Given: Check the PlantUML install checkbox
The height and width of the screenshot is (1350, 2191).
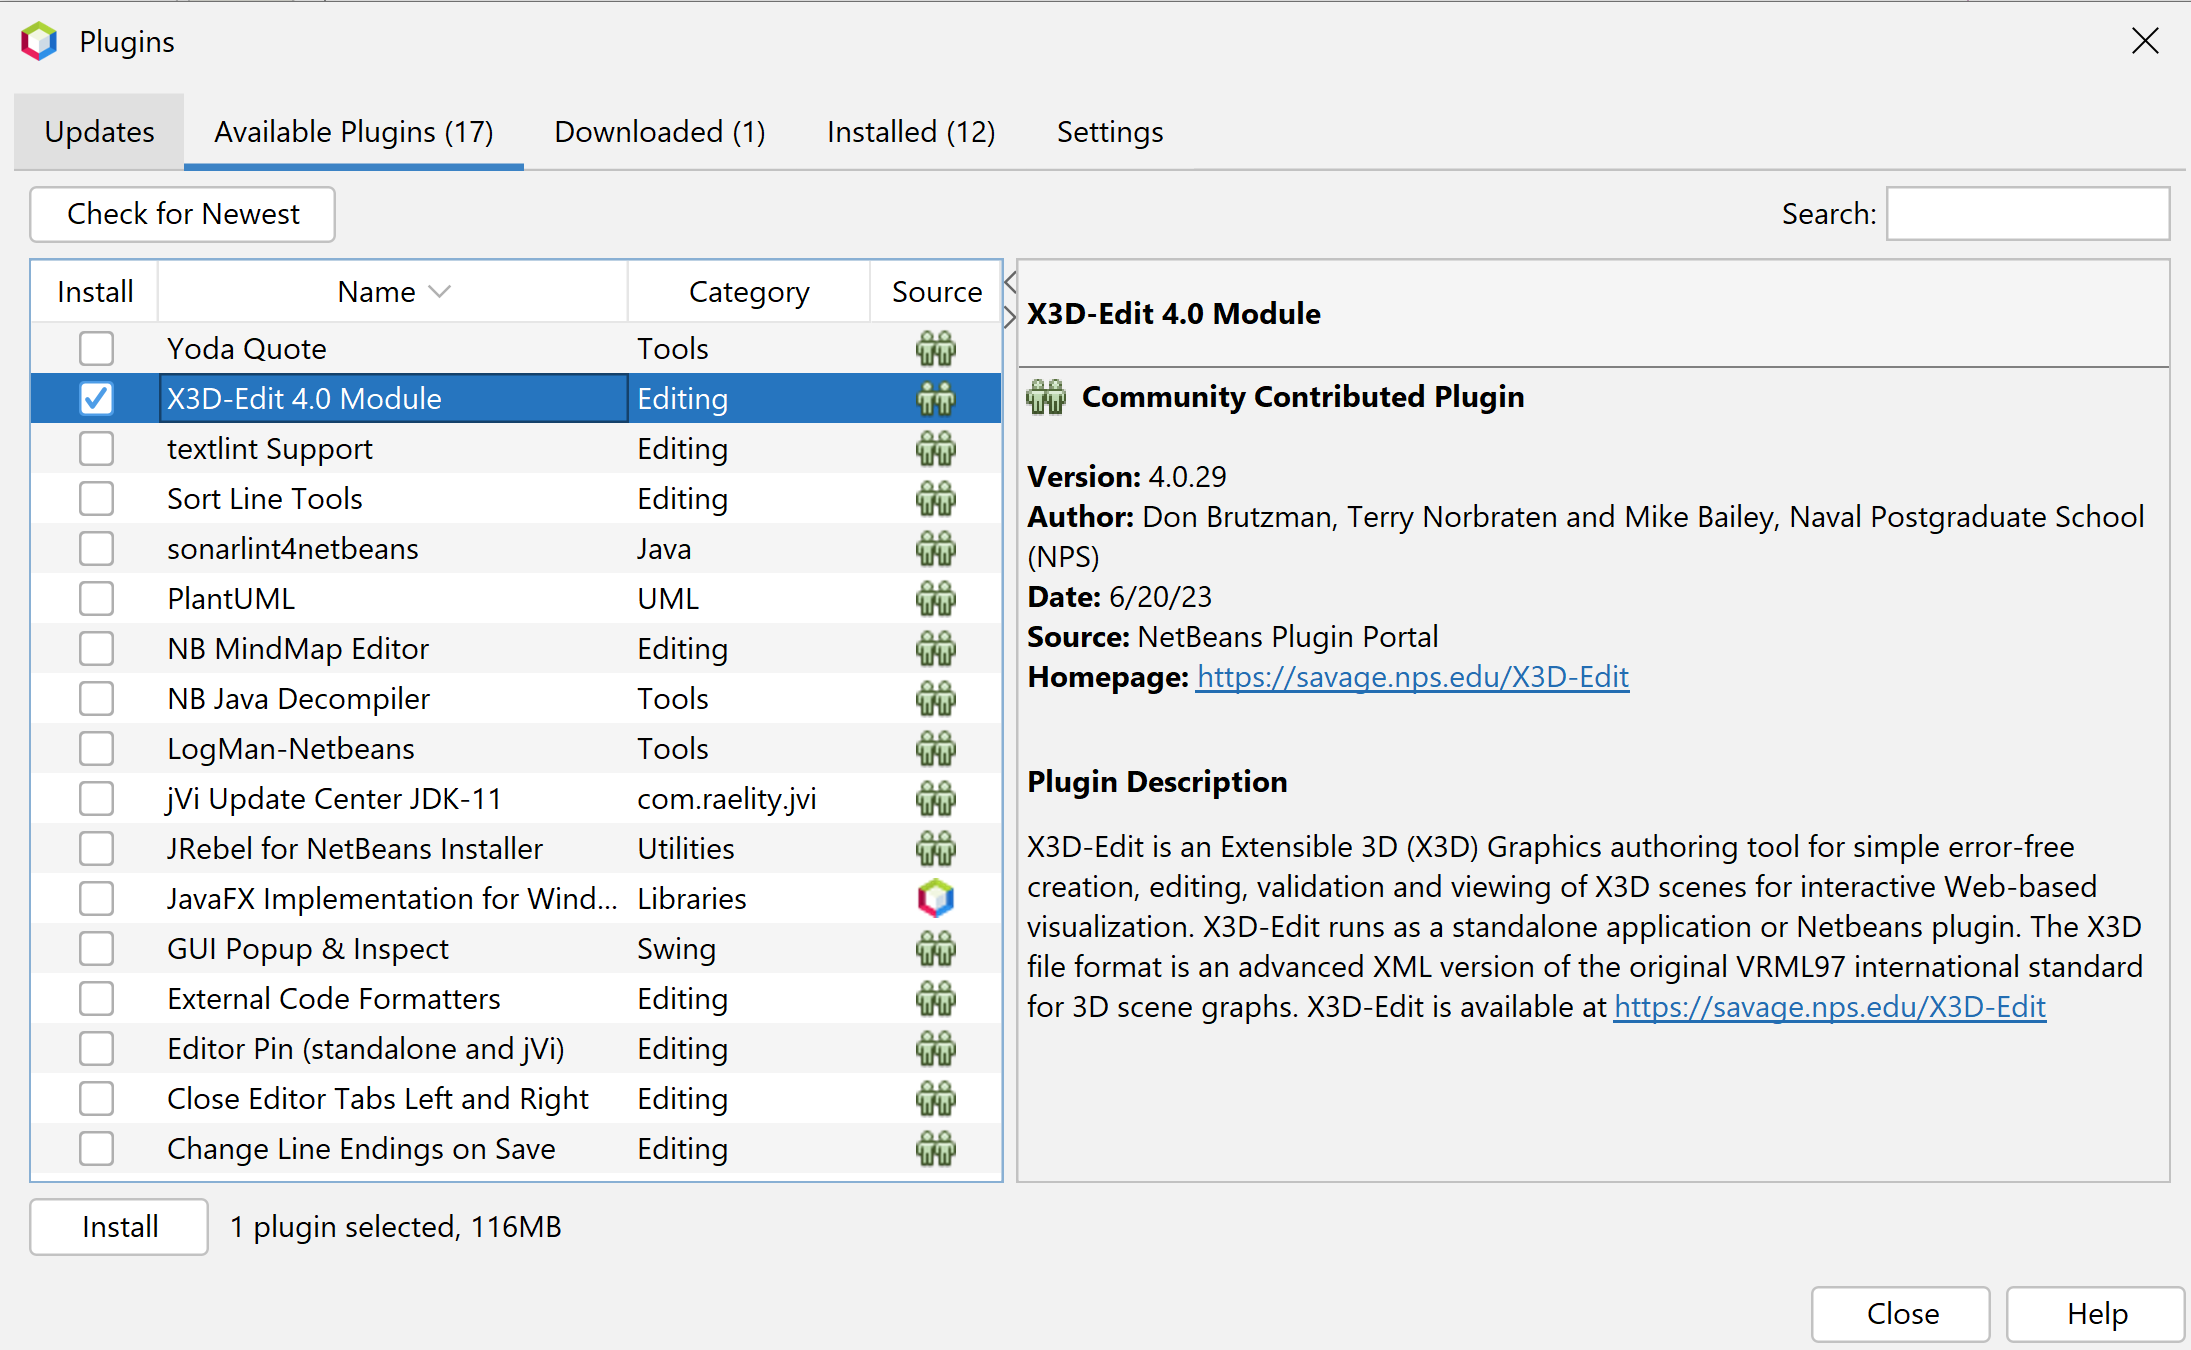Looking at the screenshot, I should pos(96,598).
